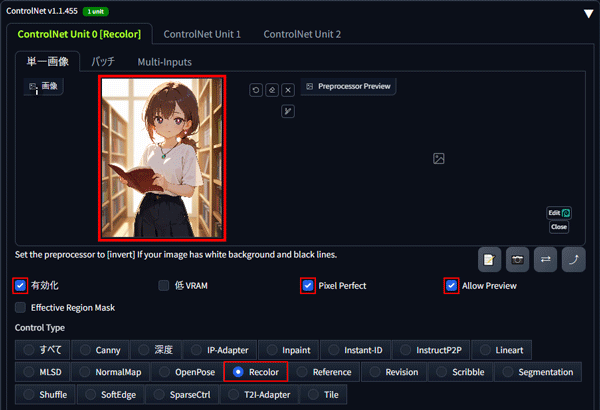The width and height of the screenshot is (600, 410).
Task: Click the eraser icon above the image
Action: point(272,90)
